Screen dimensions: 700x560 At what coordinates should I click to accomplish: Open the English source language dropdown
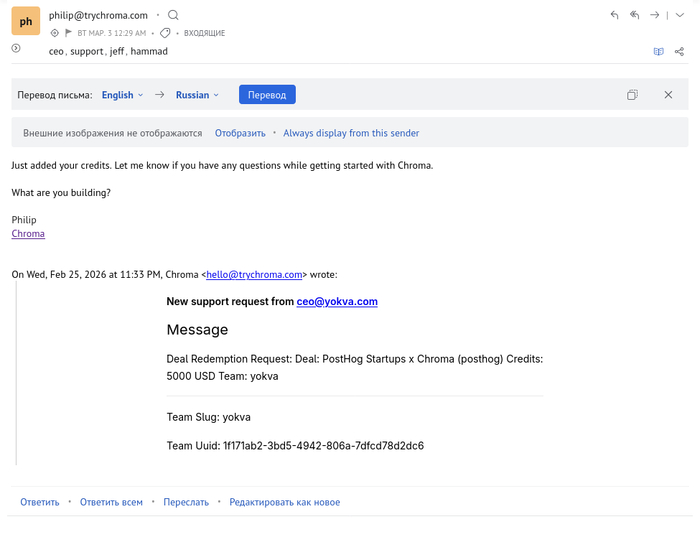click(122, 95)
